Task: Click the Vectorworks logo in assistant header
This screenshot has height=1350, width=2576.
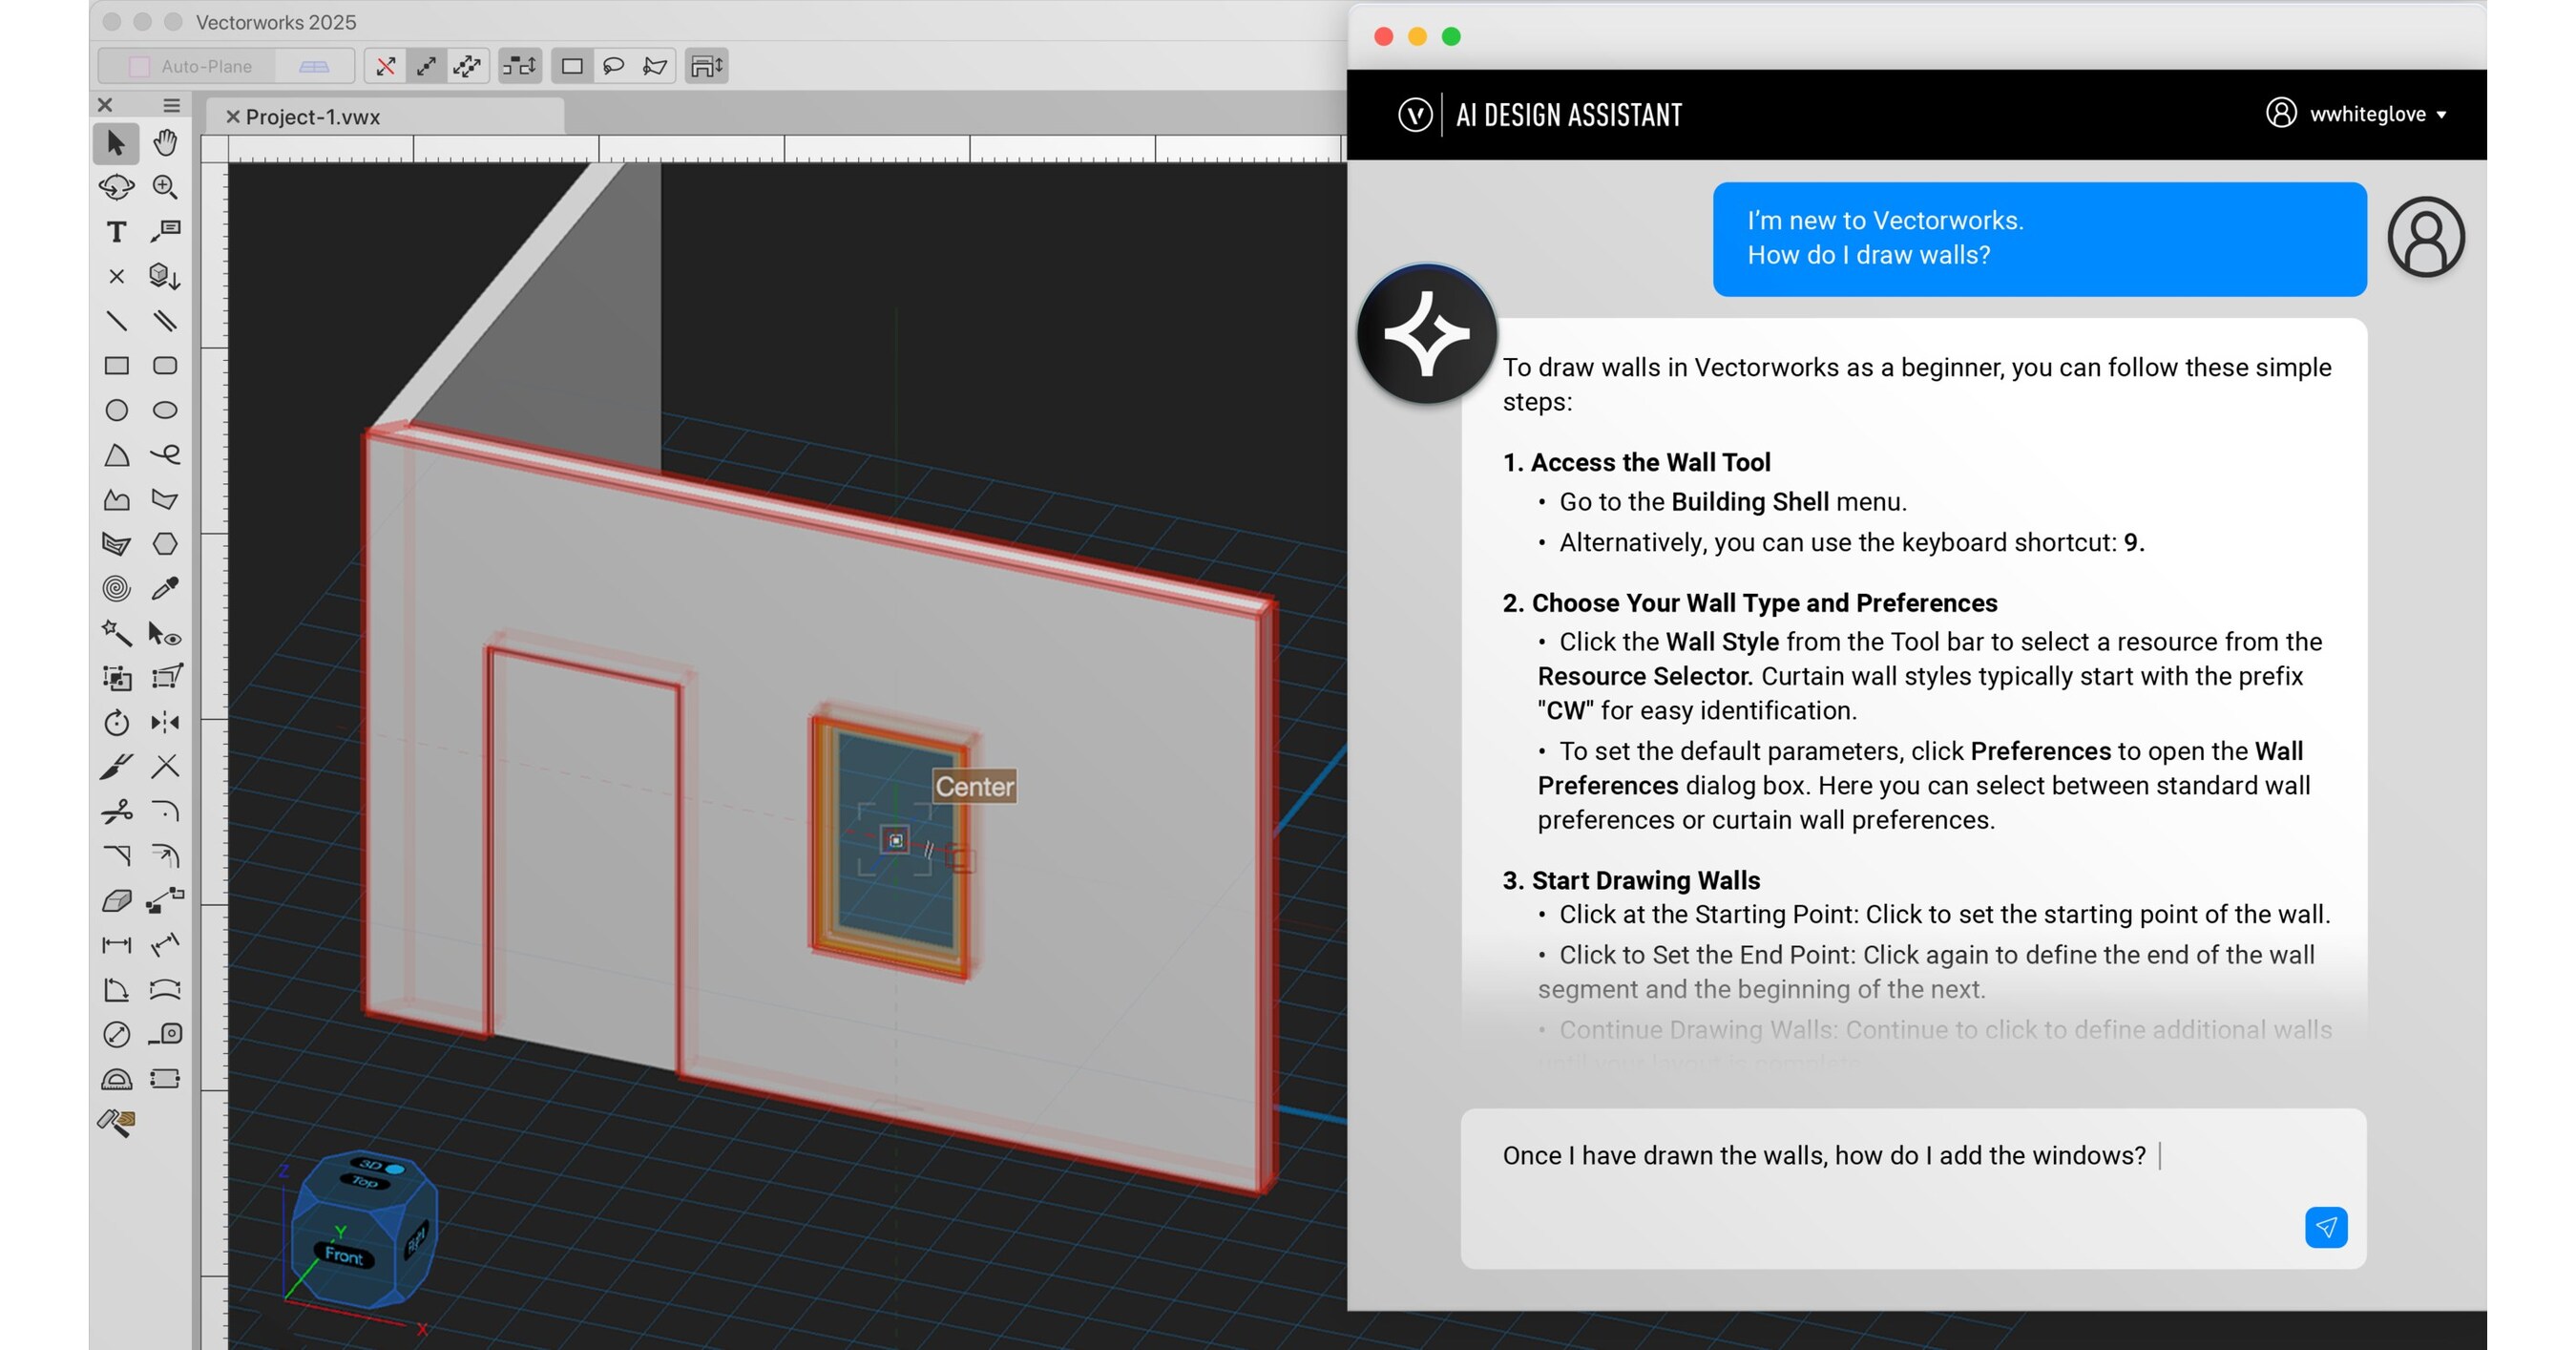Action: 1415,115
